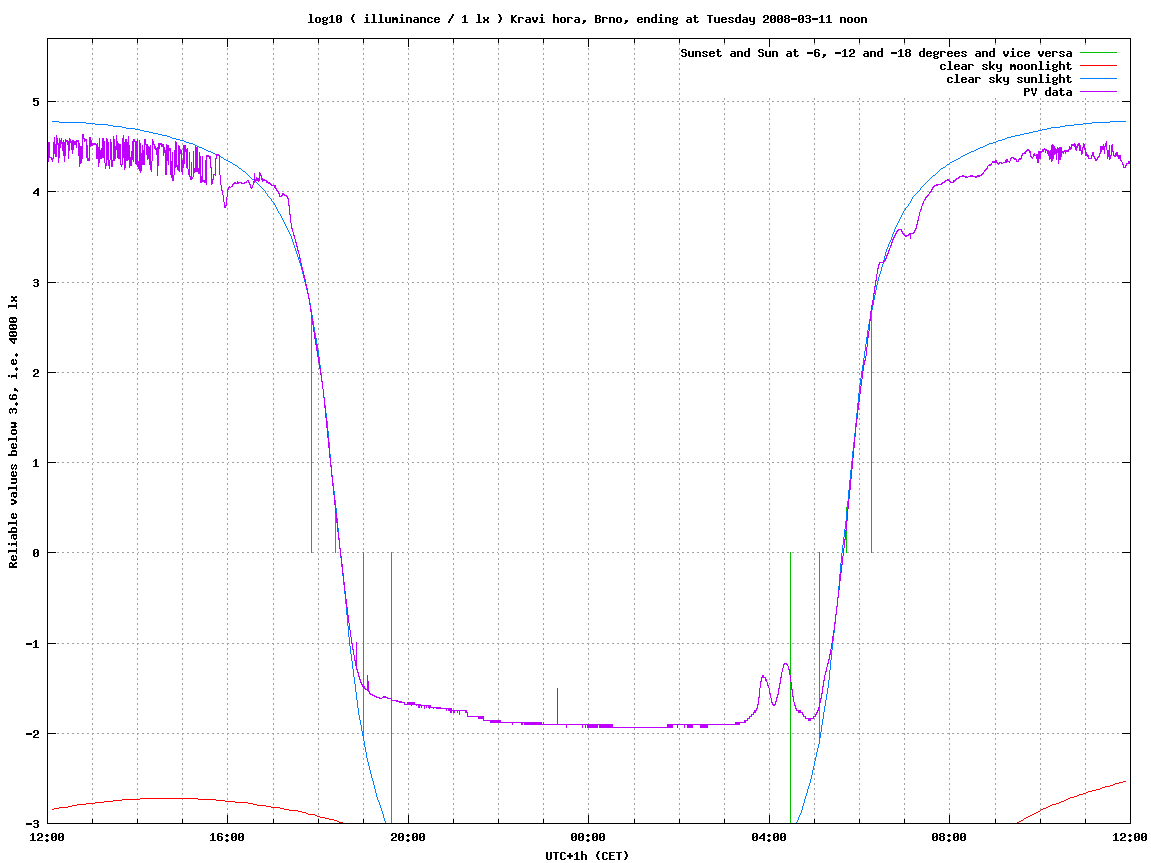Click the green legend line sample
The image size is (1151, 863).
click(1098, 53)
